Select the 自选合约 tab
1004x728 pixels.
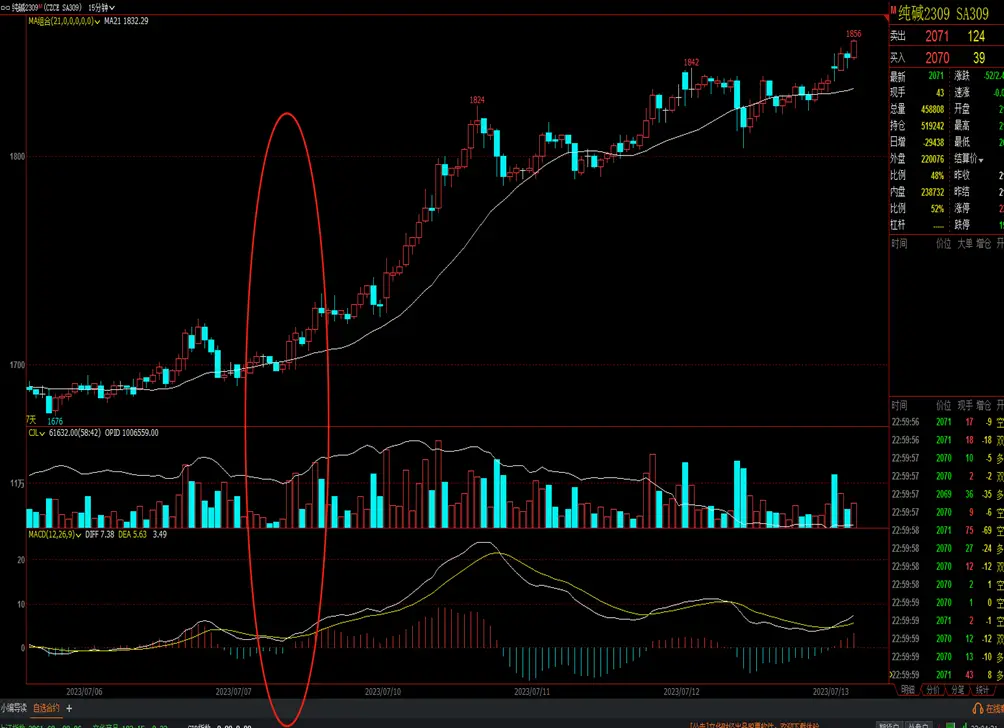[46, 708]
